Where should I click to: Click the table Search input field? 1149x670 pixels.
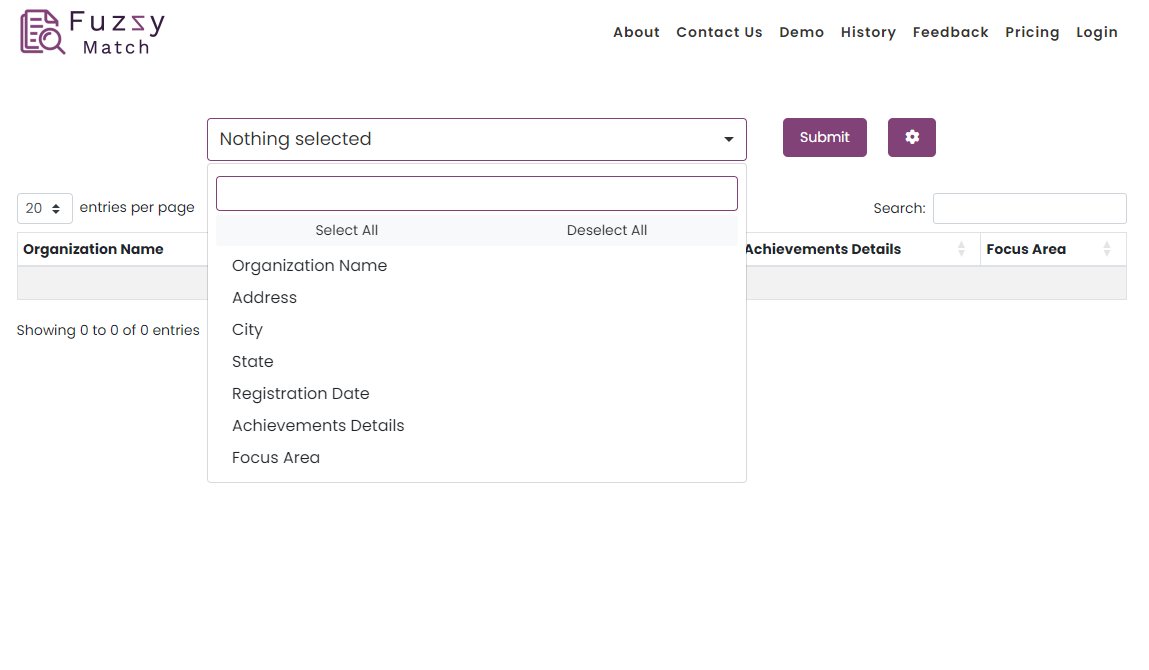tap(1029, 208)
